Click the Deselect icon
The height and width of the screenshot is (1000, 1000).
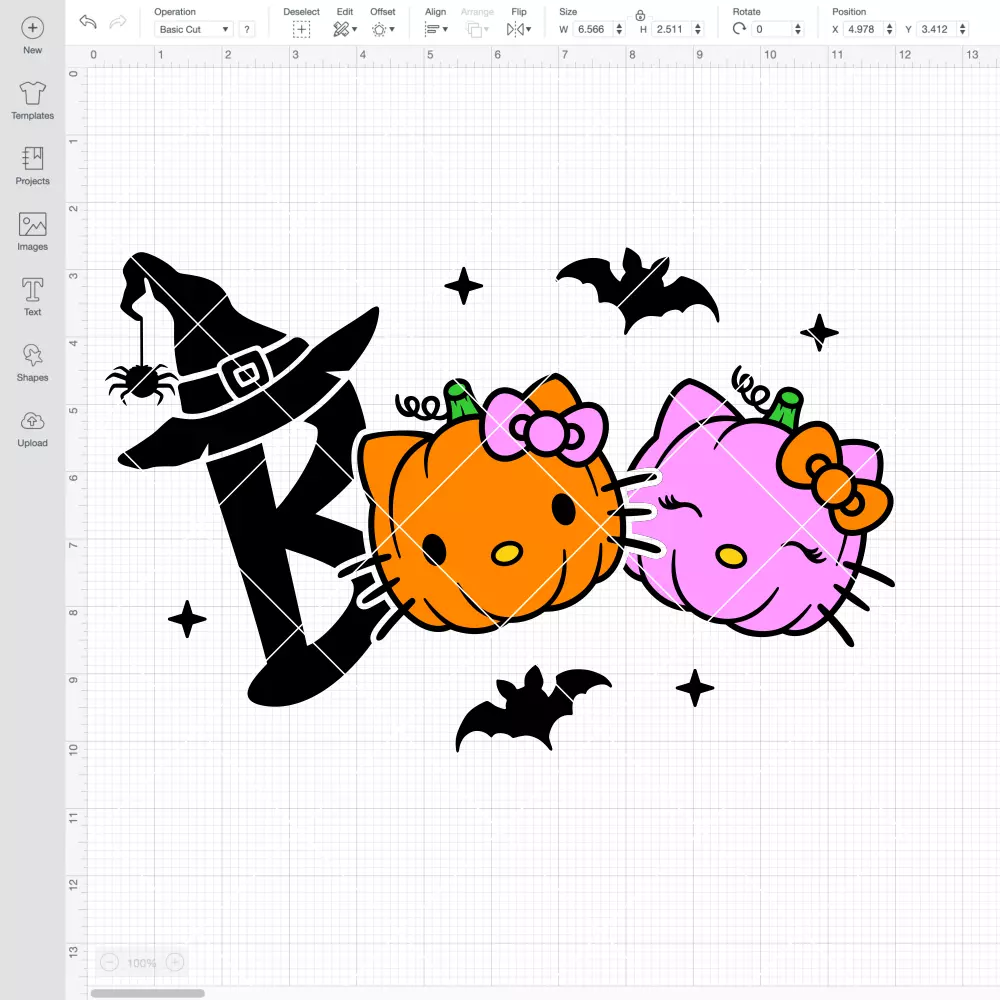(x=302, y=29)
